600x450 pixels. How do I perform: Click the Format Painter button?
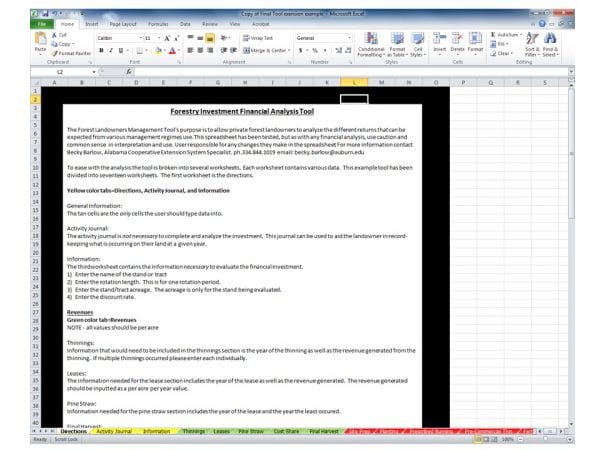[x=70, y=52]
